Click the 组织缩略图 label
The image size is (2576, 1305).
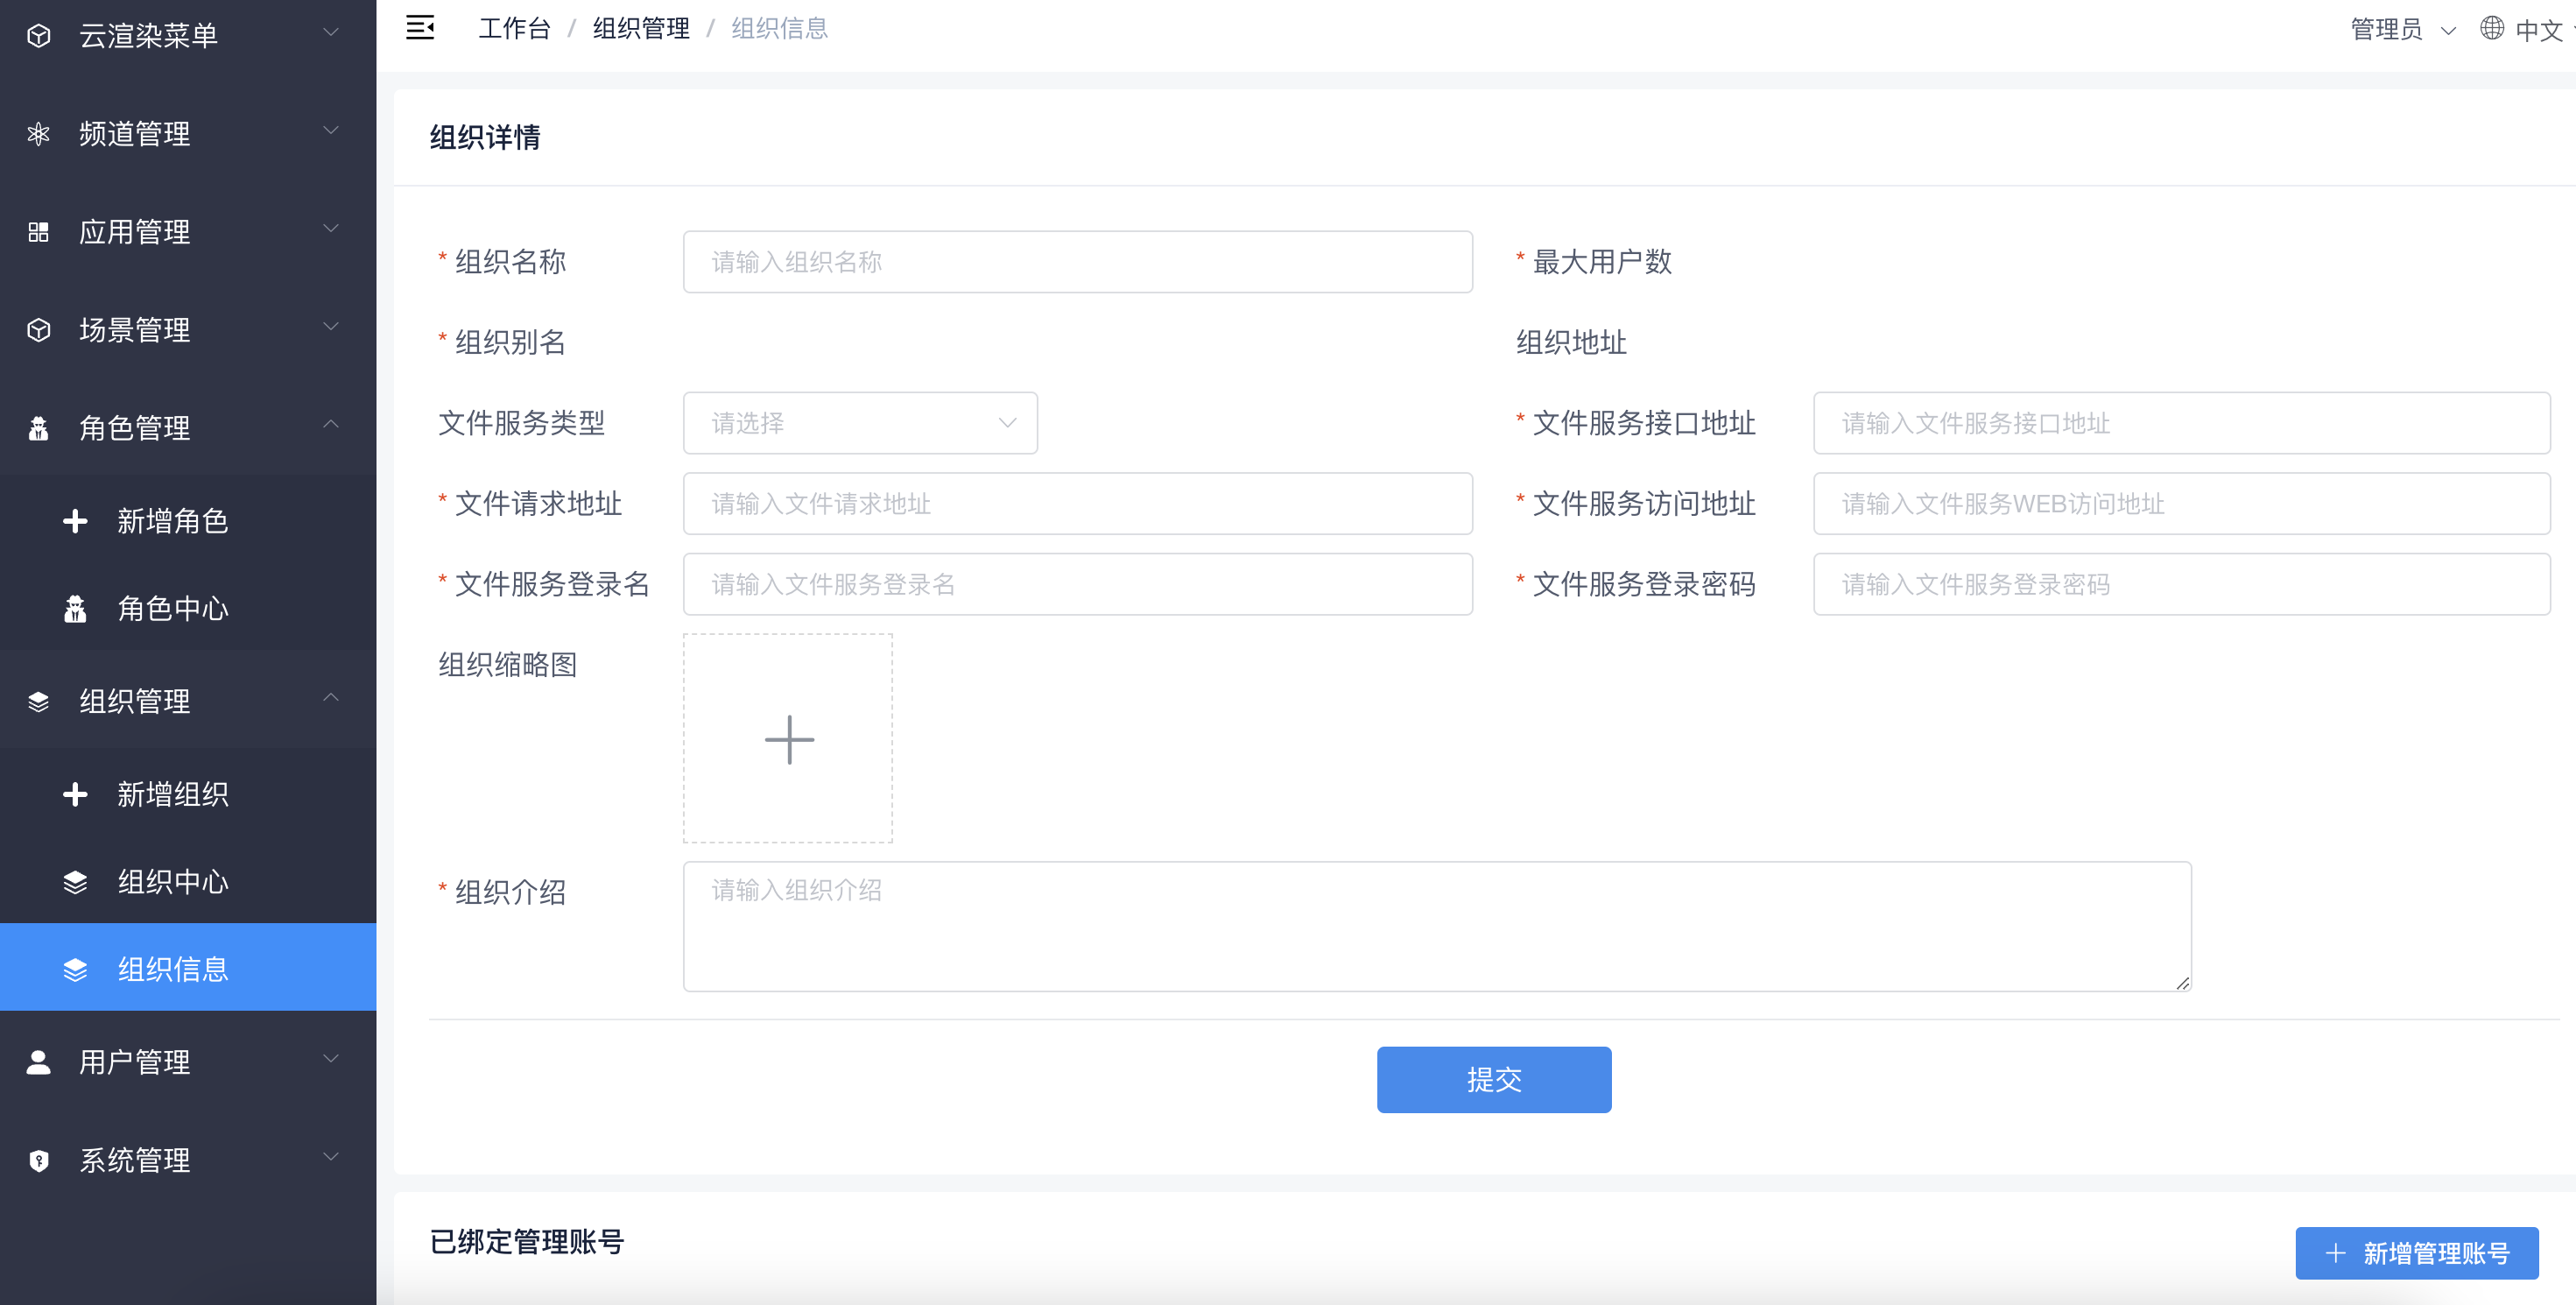point(508,665)
